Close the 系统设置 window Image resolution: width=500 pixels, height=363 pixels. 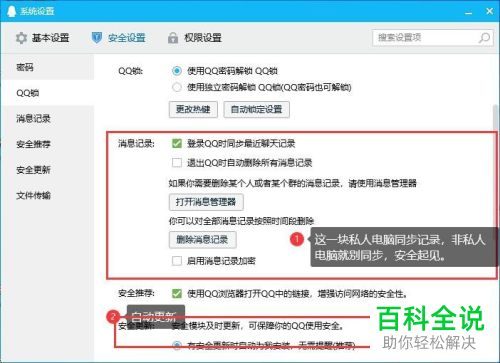tap(489, 11)
